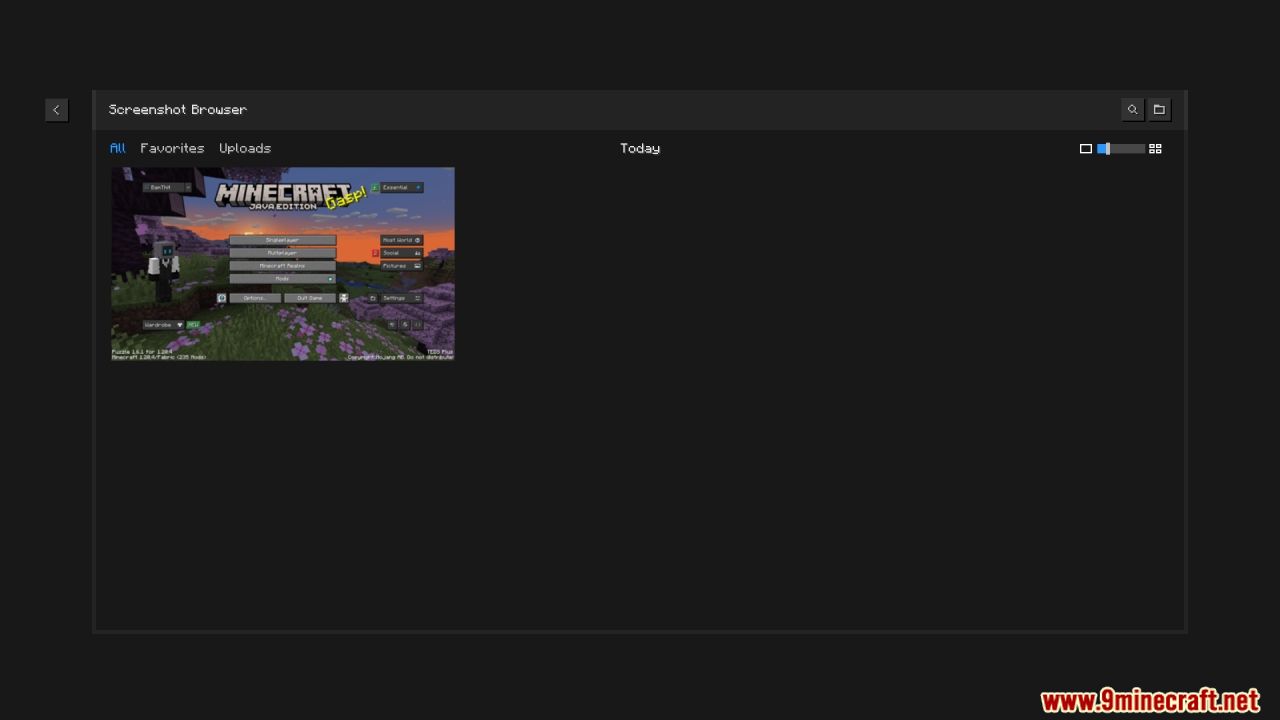Select the All tab
Screen dimensions: 1280x720
tap(118, 148)
